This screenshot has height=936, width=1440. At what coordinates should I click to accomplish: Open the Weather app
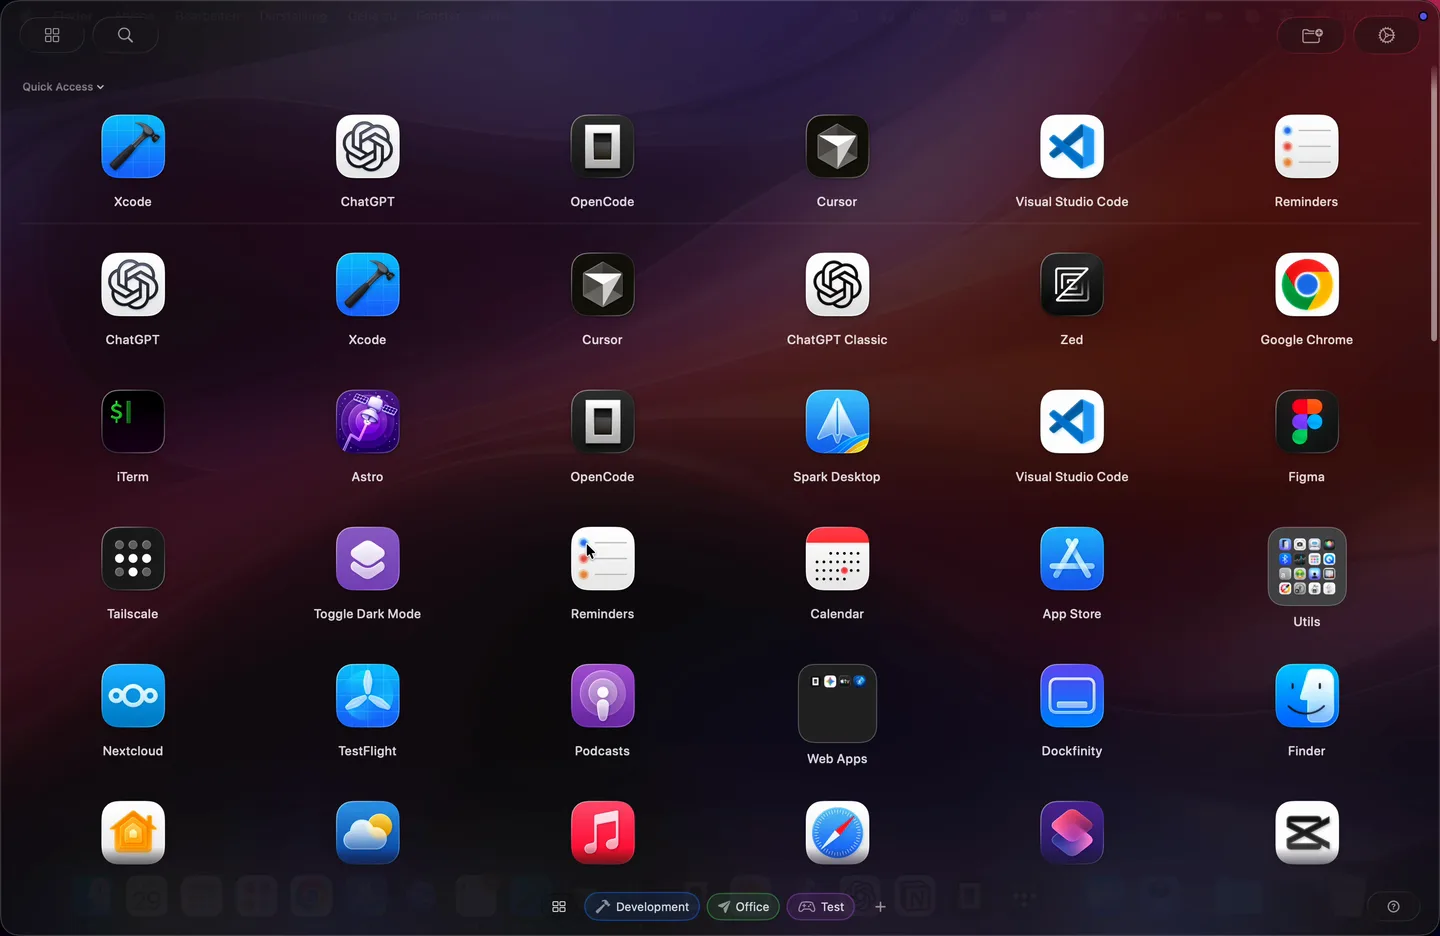coord(368,833)
